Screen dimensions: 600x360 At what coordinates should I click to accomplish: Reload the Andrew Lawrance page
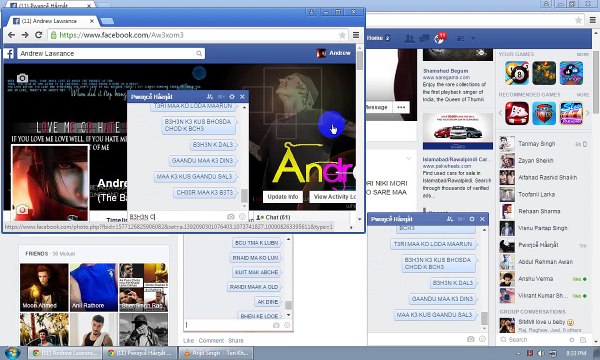coord(38,35)
